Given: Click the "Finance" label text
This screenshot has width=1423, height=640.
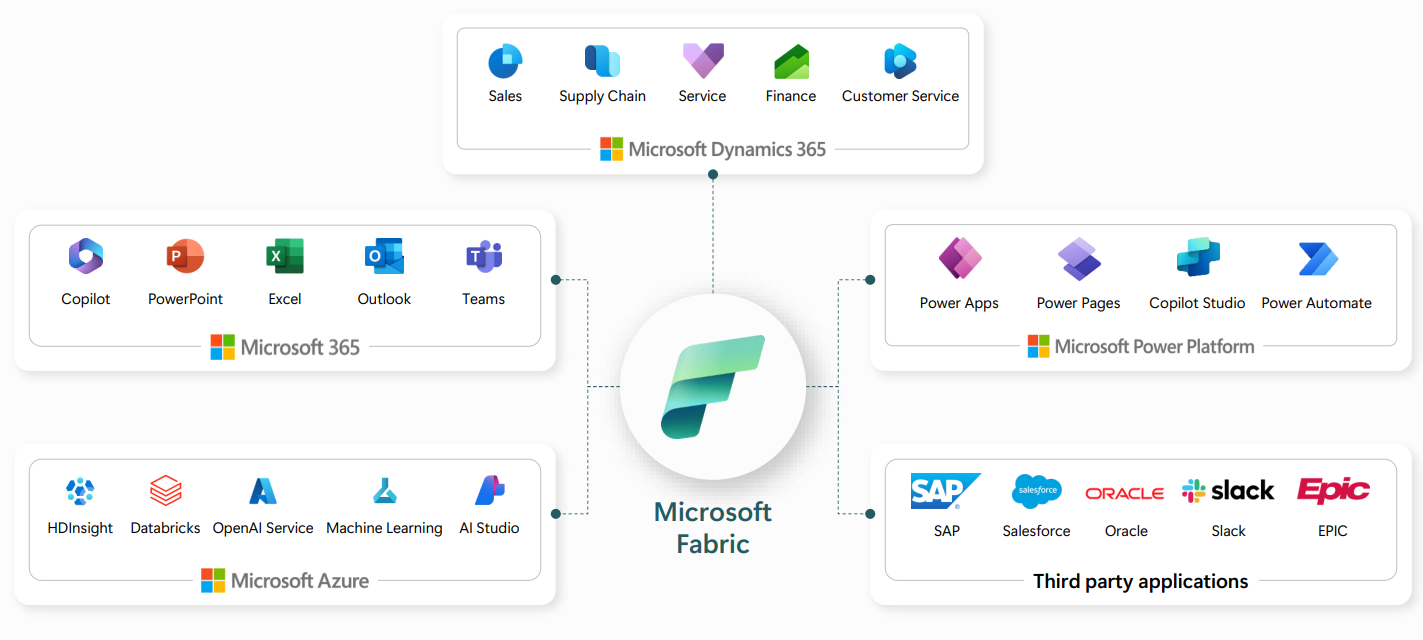Looking at the screenshot, I should click(791, 96).
